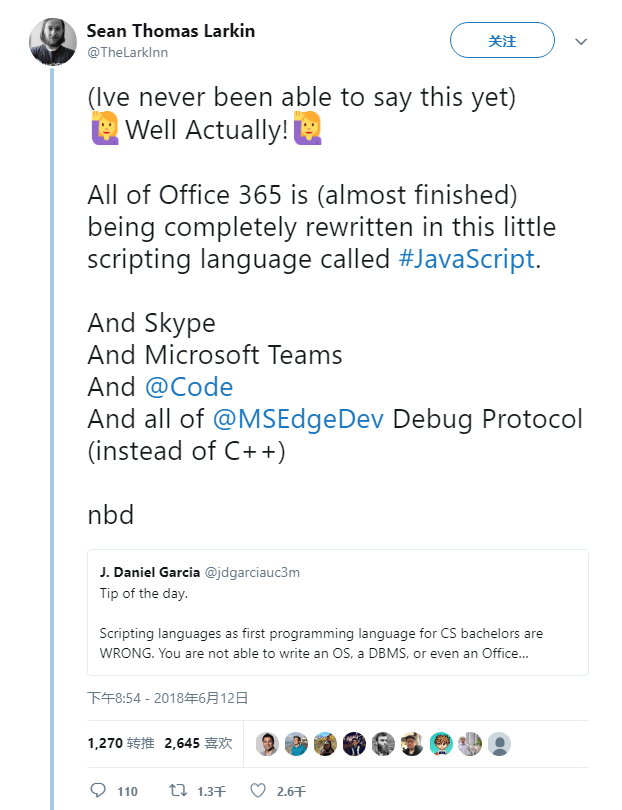Click the black-and-white liker avatar
622x810 pixels.
[x=383, y=743]
